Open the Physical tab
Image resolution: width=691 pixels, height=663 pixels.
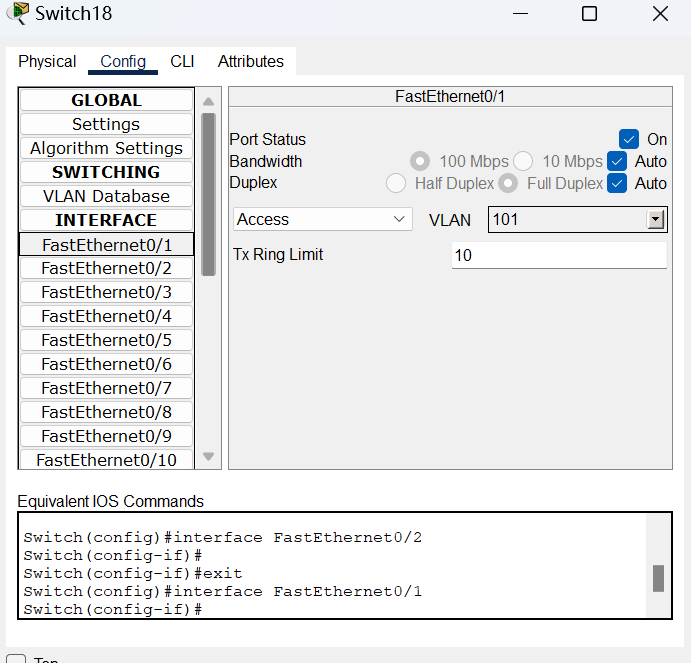tap(47, 61)
